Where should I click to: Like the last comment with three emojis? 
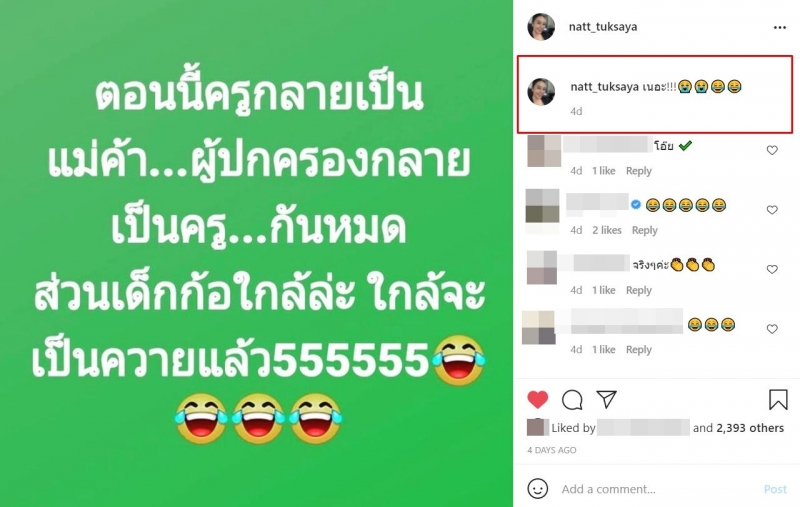(772, 329)
